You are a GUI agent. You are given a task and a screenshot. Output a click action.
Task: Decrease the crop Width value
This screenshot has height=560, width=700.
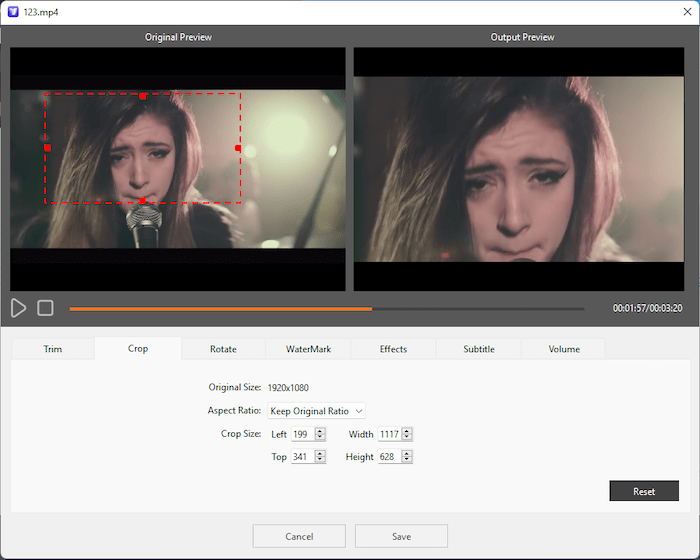pyautogui.click(x=407, y=437)
